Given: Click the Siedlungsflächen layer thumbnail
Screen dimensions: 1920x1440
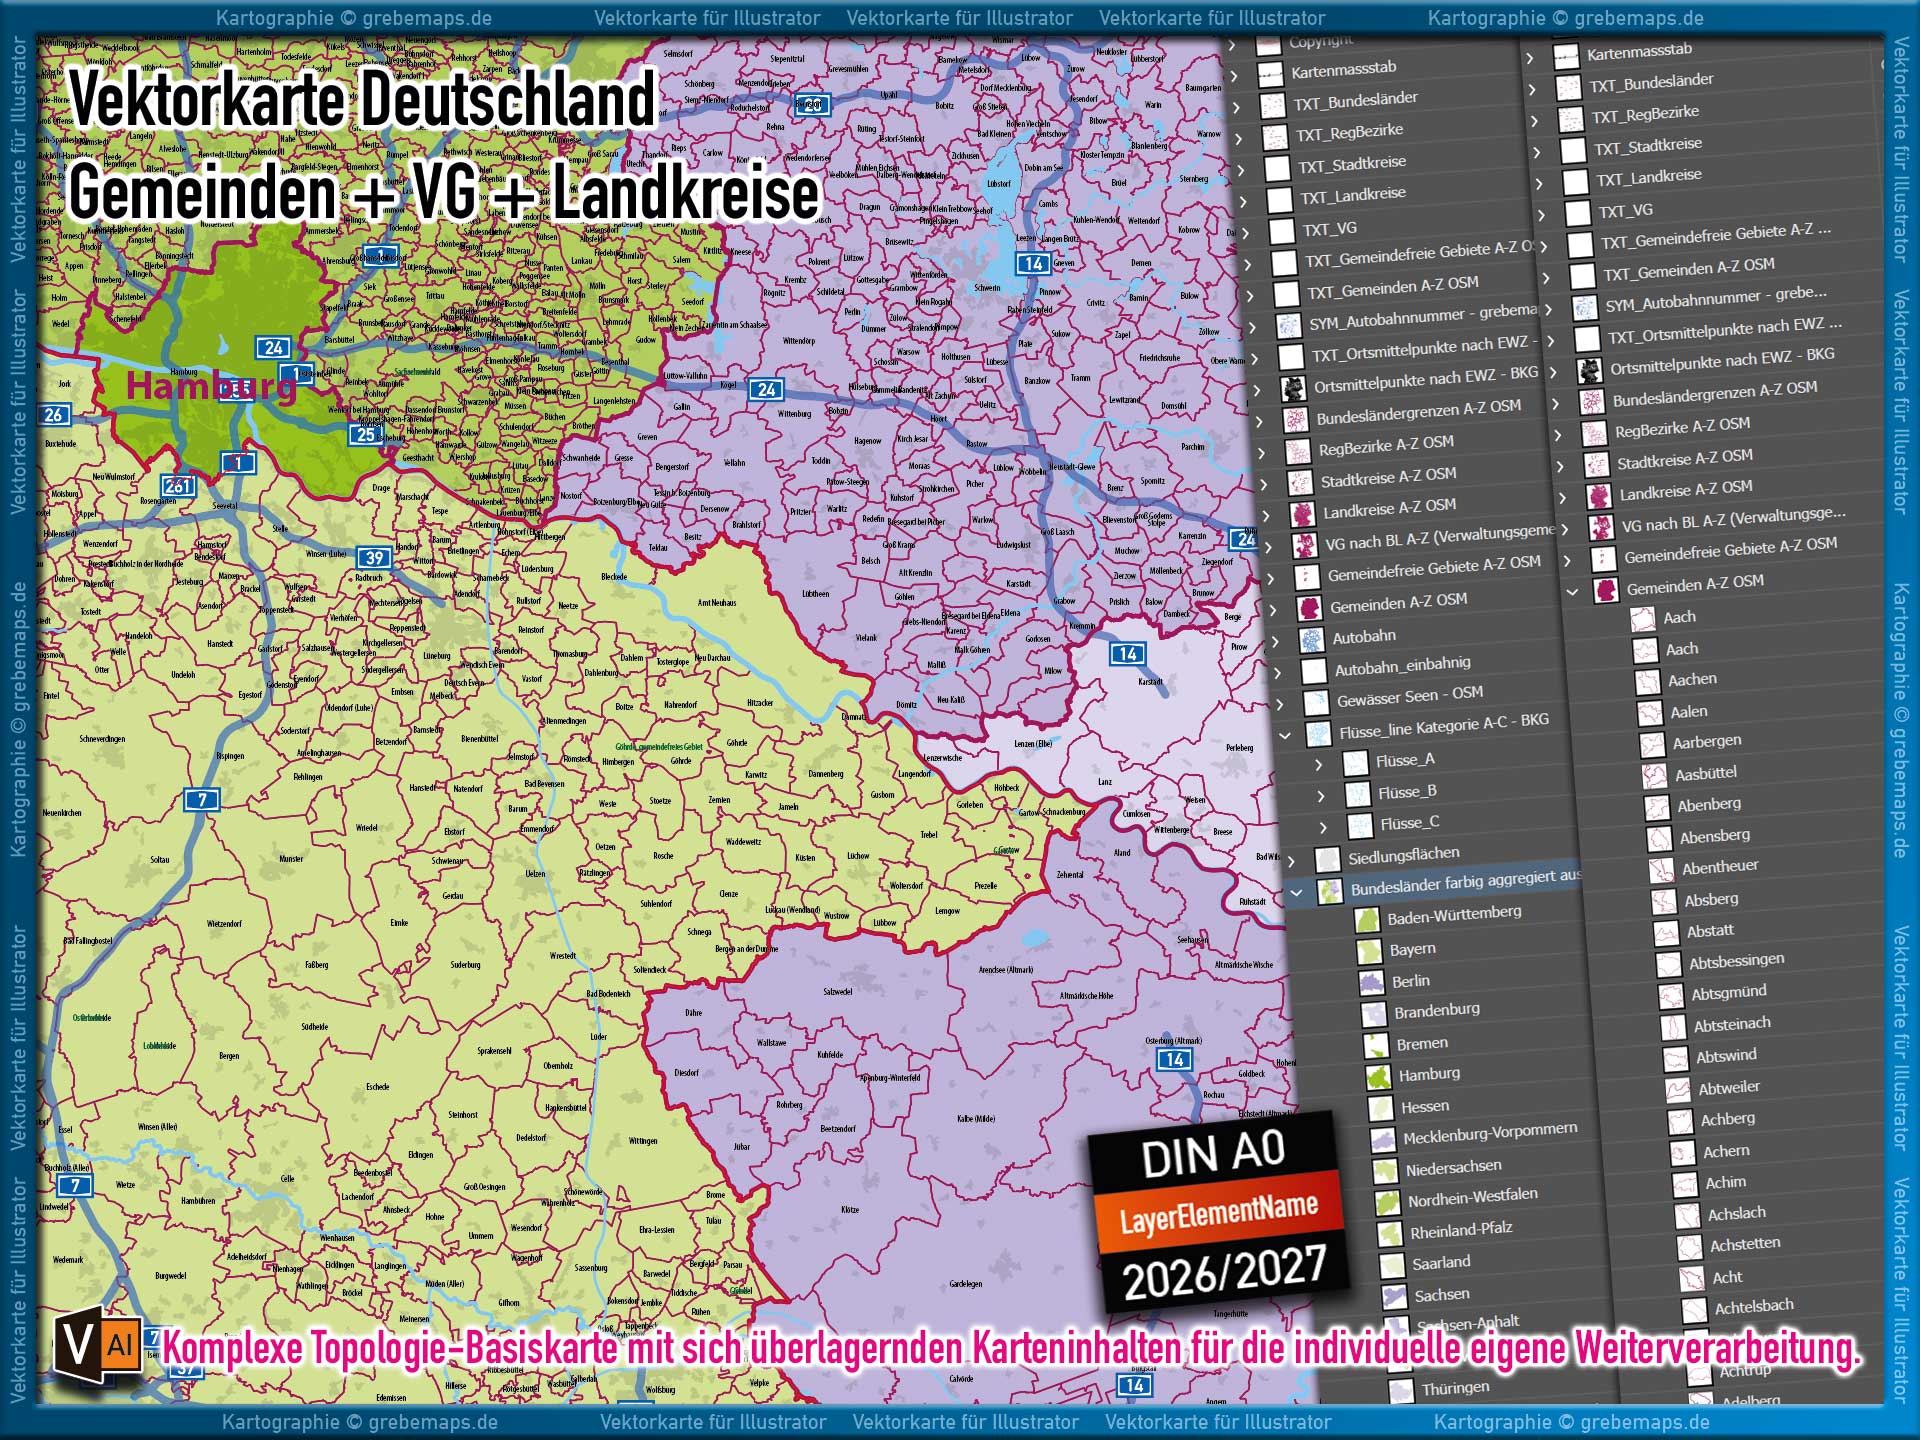Looking at the screenshot, I should tap(1327, 860).
